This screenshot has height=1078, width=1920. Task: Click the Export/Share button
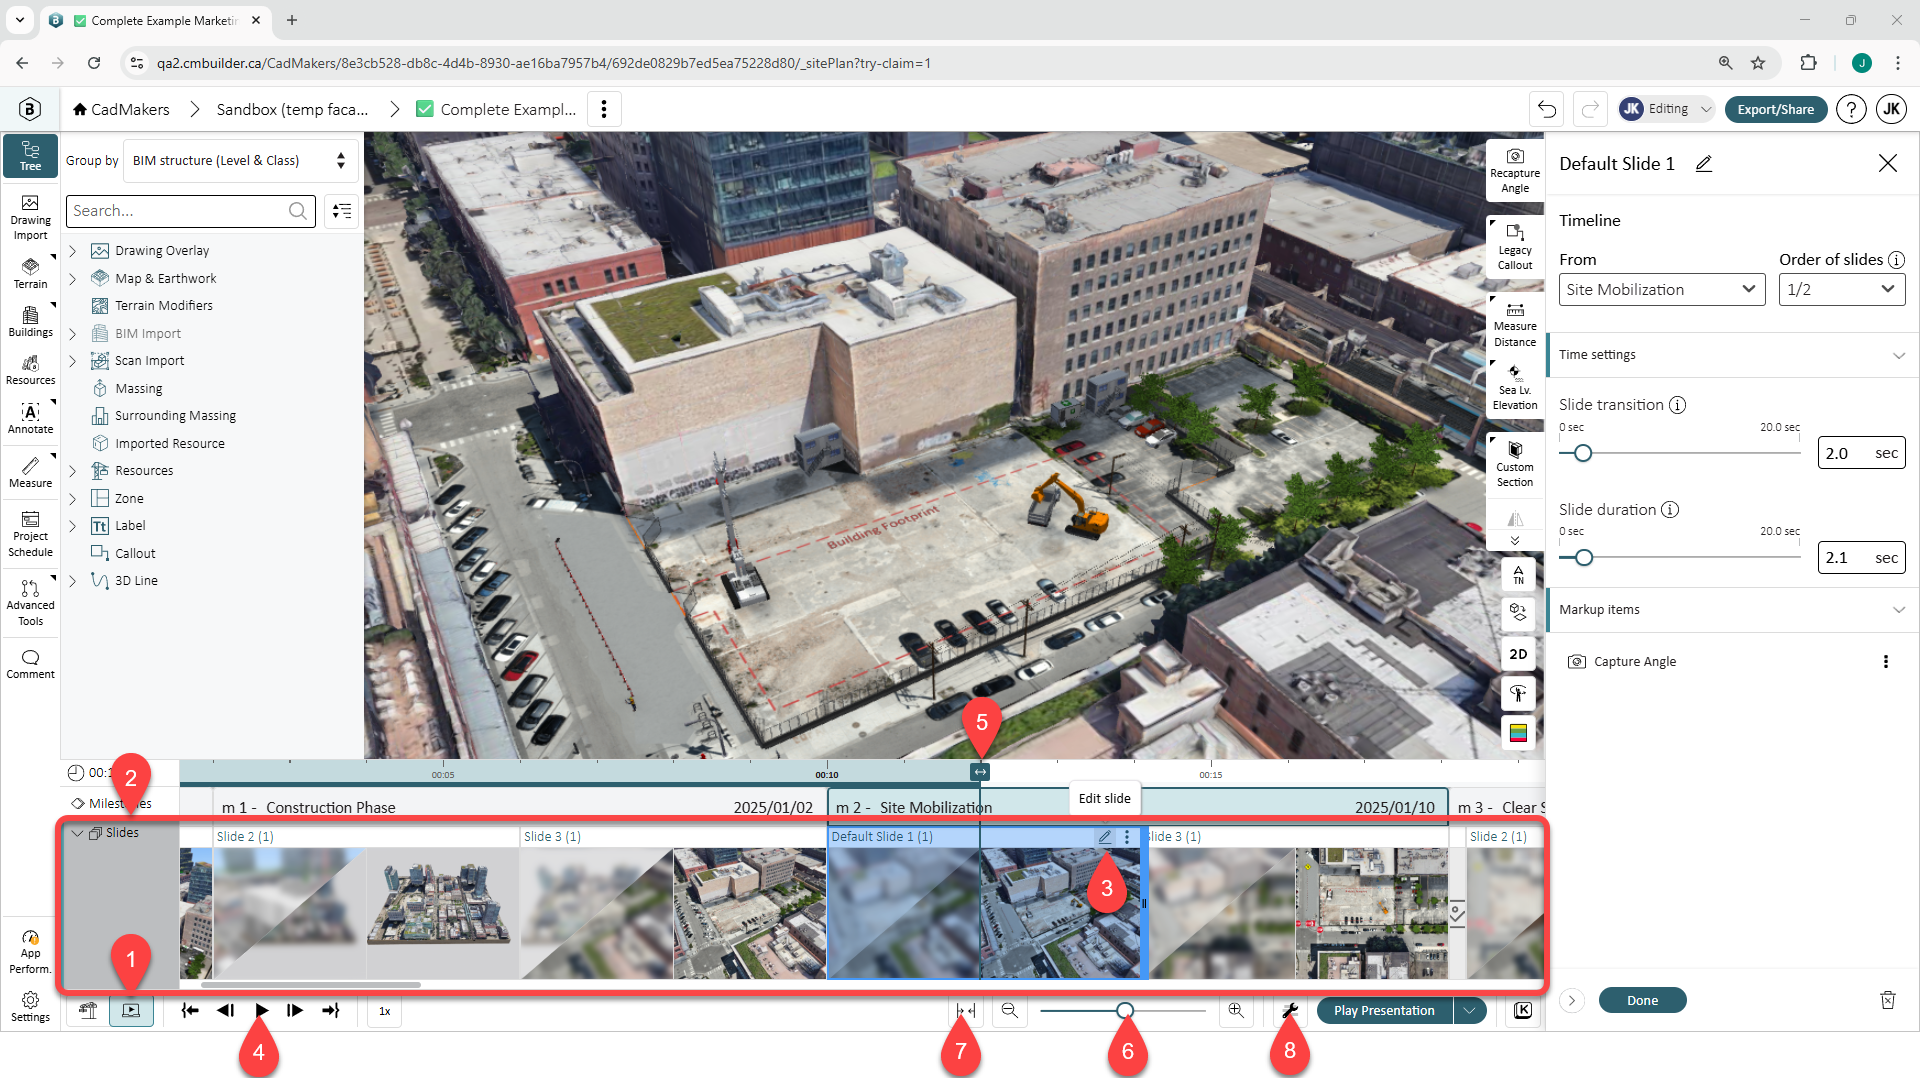[1775, 109]
